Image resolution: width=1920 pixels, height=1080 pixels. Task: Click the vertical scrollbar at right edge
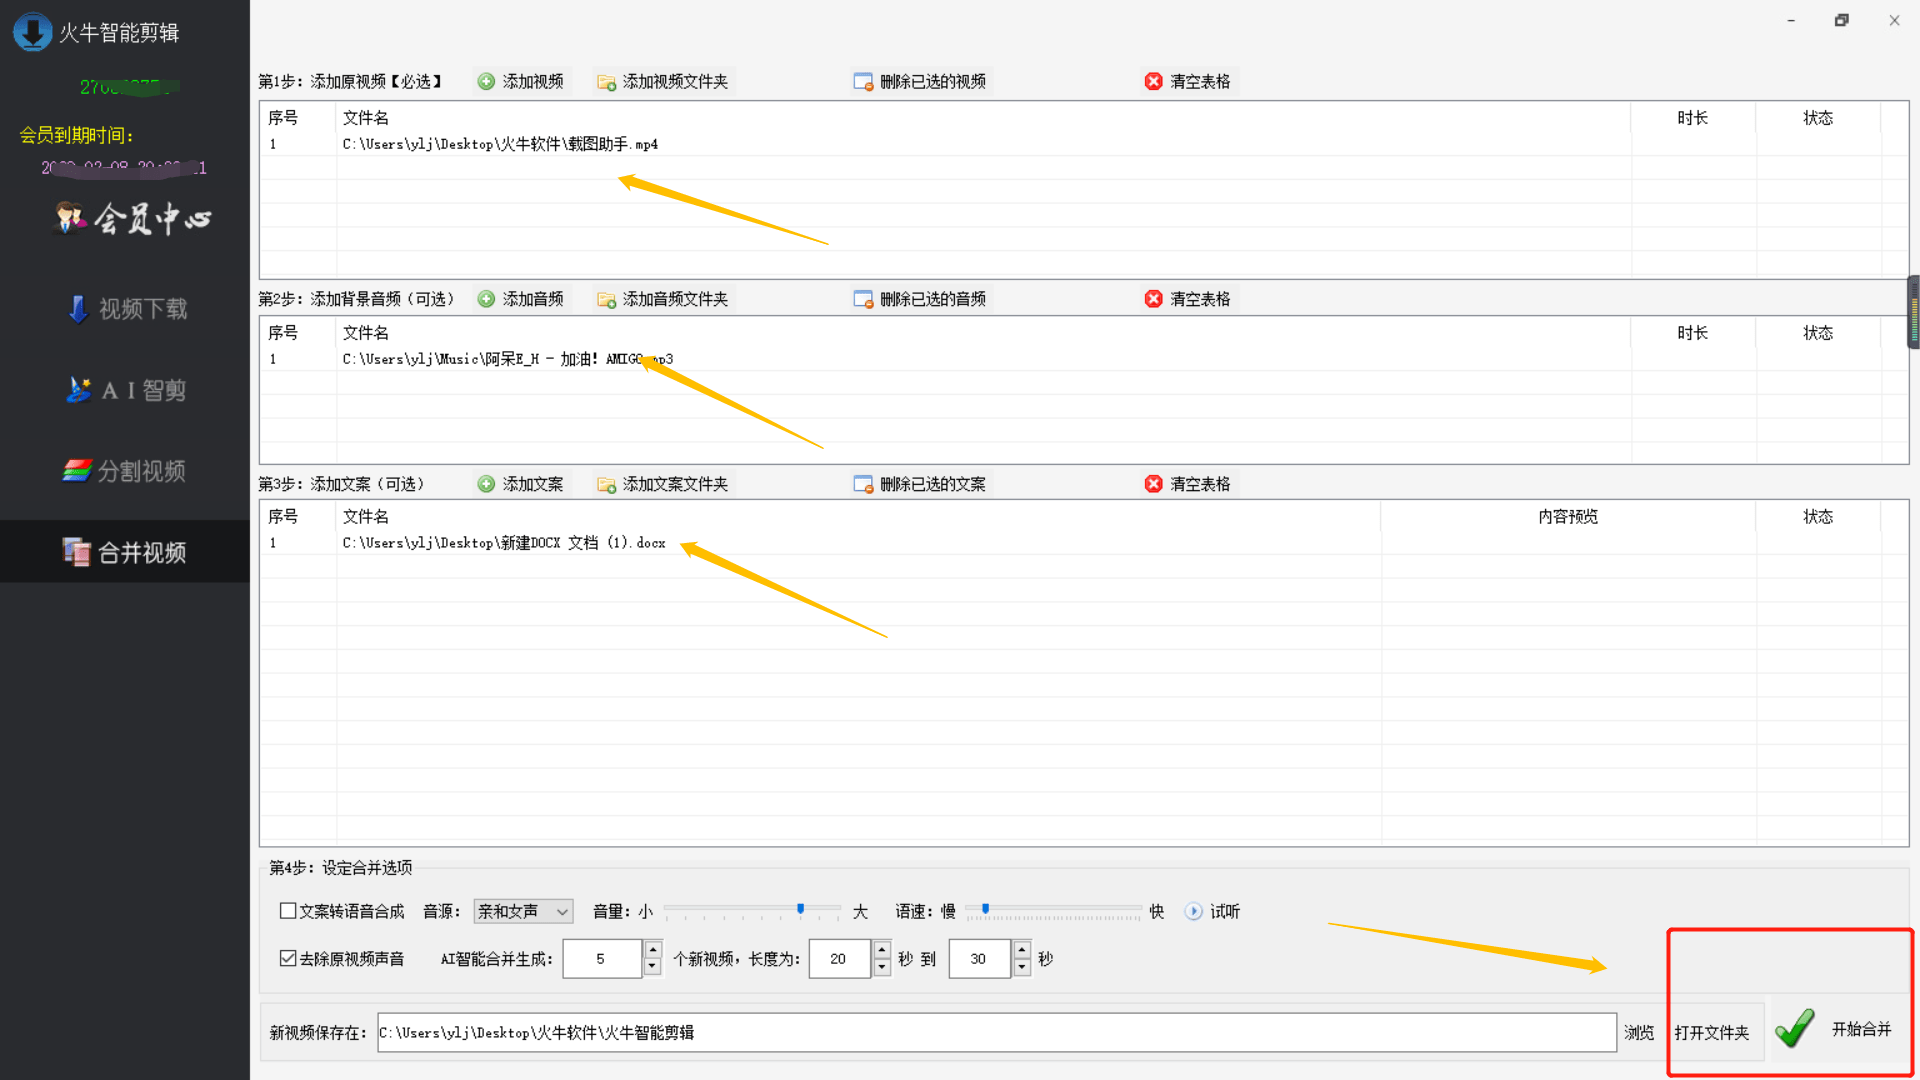[1914, 312]
